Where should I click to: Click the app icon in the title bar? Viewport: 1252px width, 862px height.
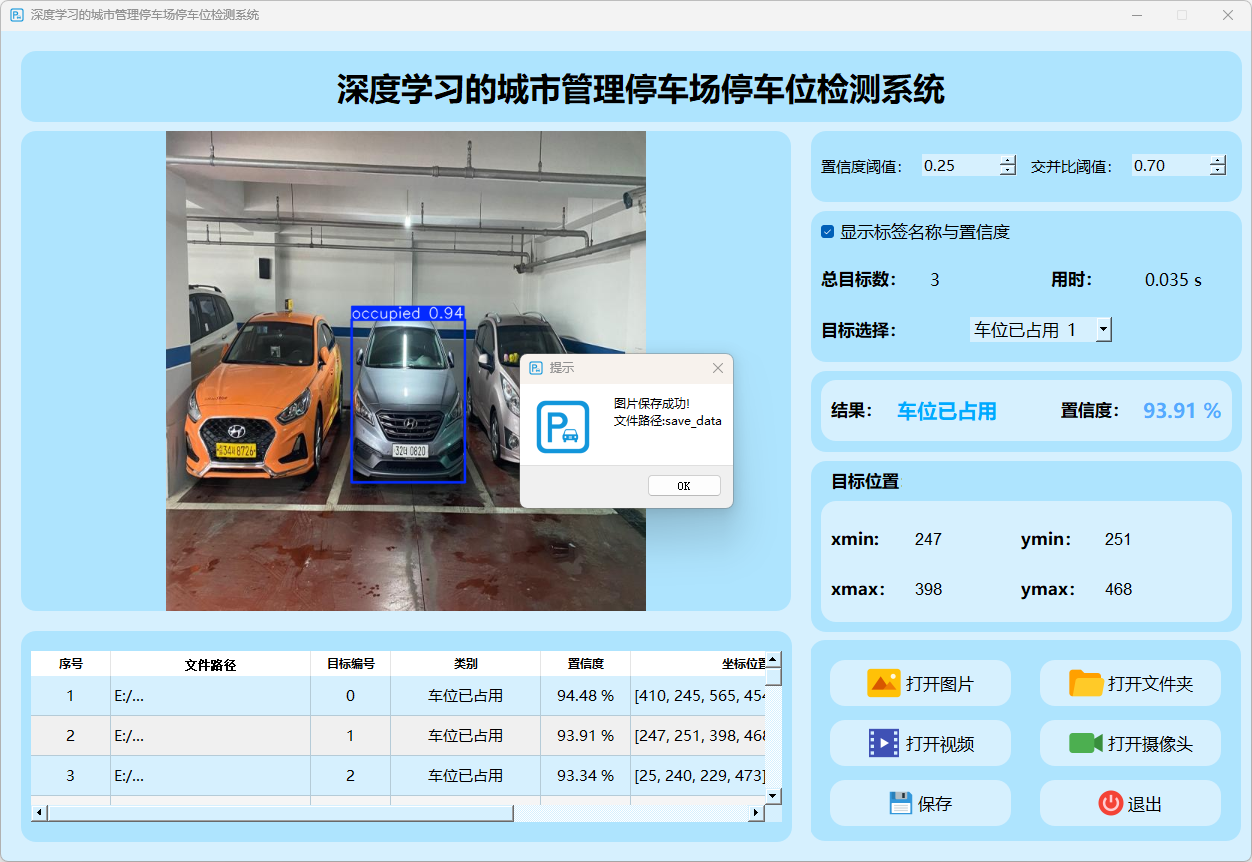(x=17, y=15)
